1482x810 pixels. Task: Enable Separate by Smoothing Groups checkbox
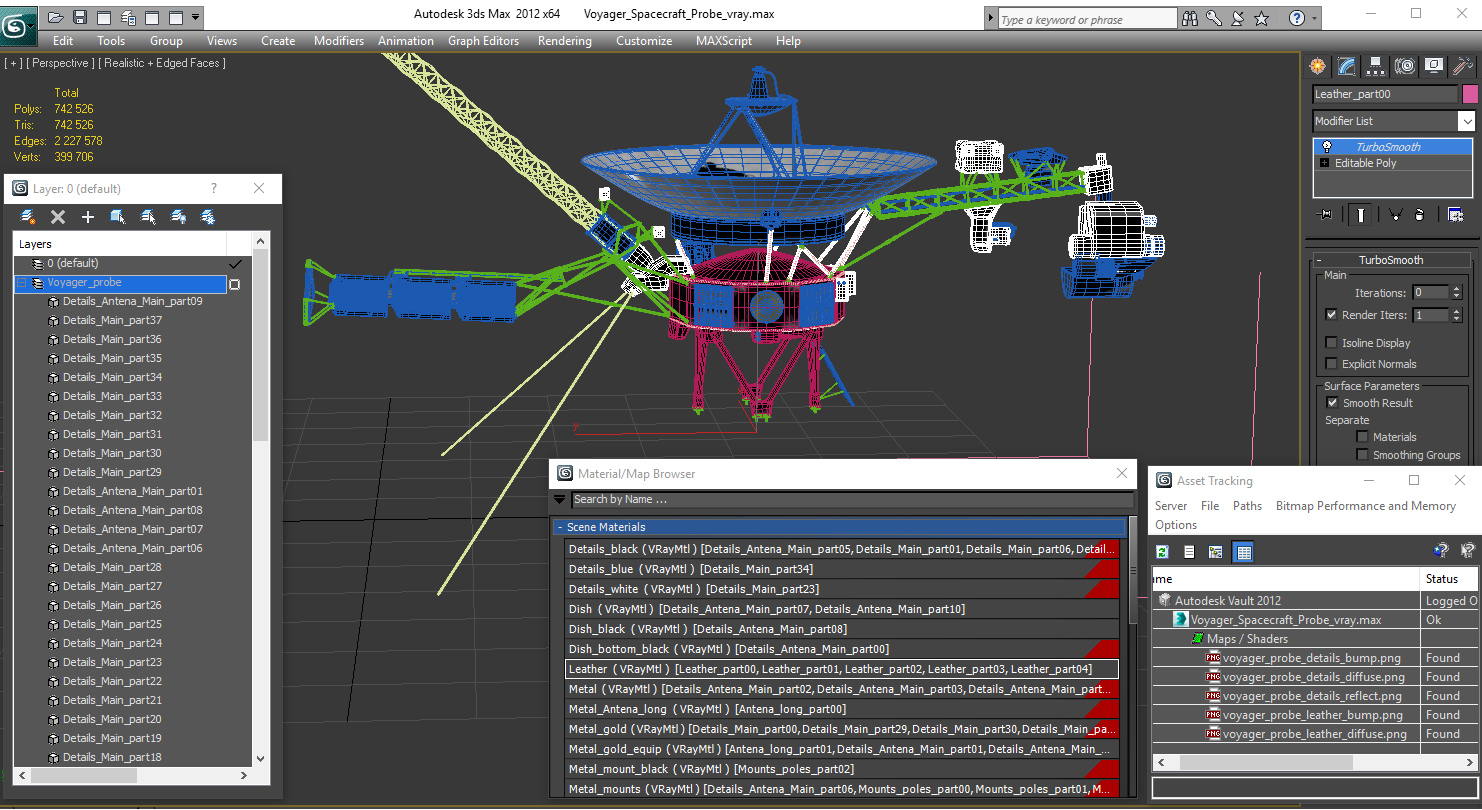coord(1362,455)
